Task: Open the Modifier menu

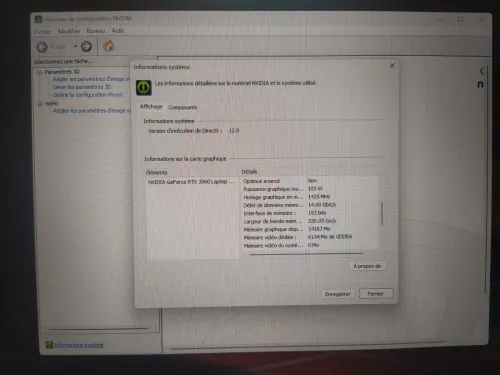Action: 69,31
